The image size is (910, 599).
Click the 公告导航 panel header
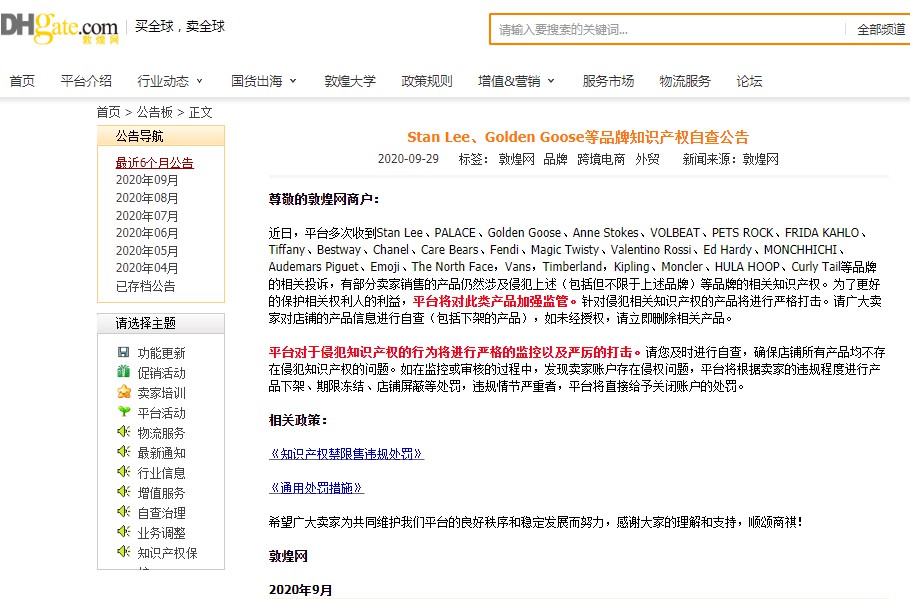click(161, 136)
